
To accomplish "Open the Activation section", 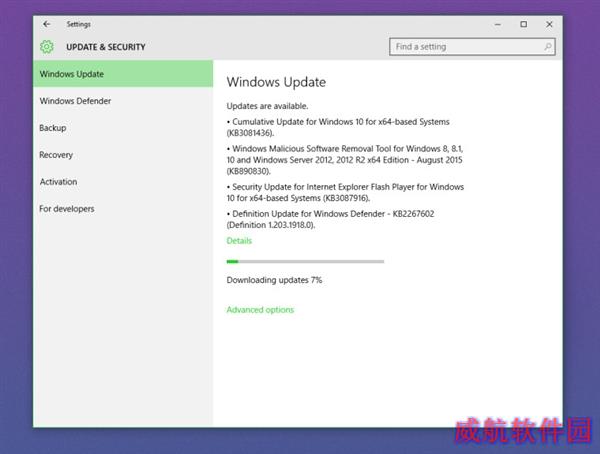I will tap(123, 181).
